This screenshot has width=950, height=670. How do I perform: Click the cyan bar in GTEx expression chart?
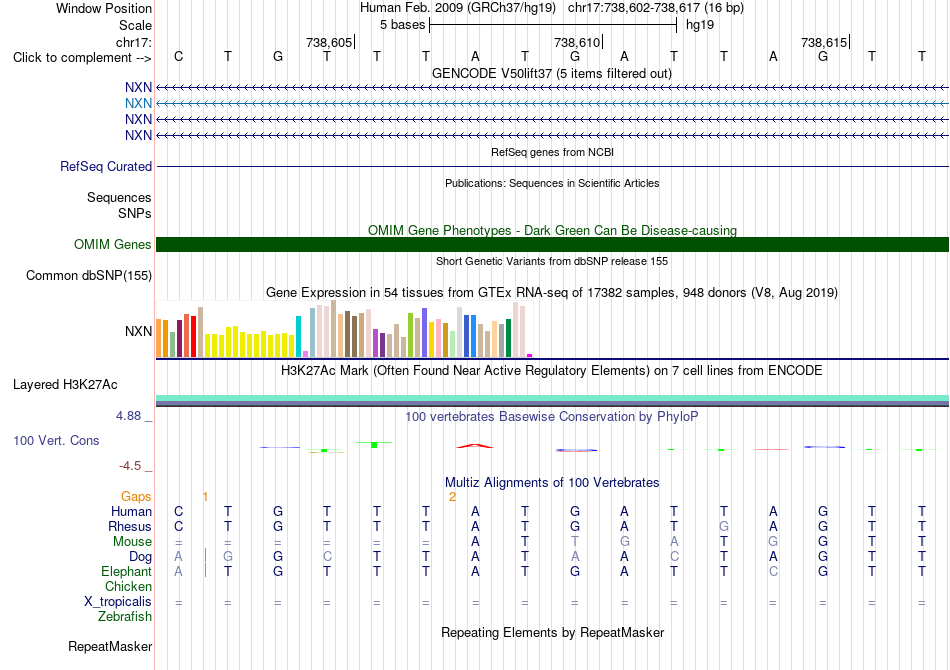(298, 336)
